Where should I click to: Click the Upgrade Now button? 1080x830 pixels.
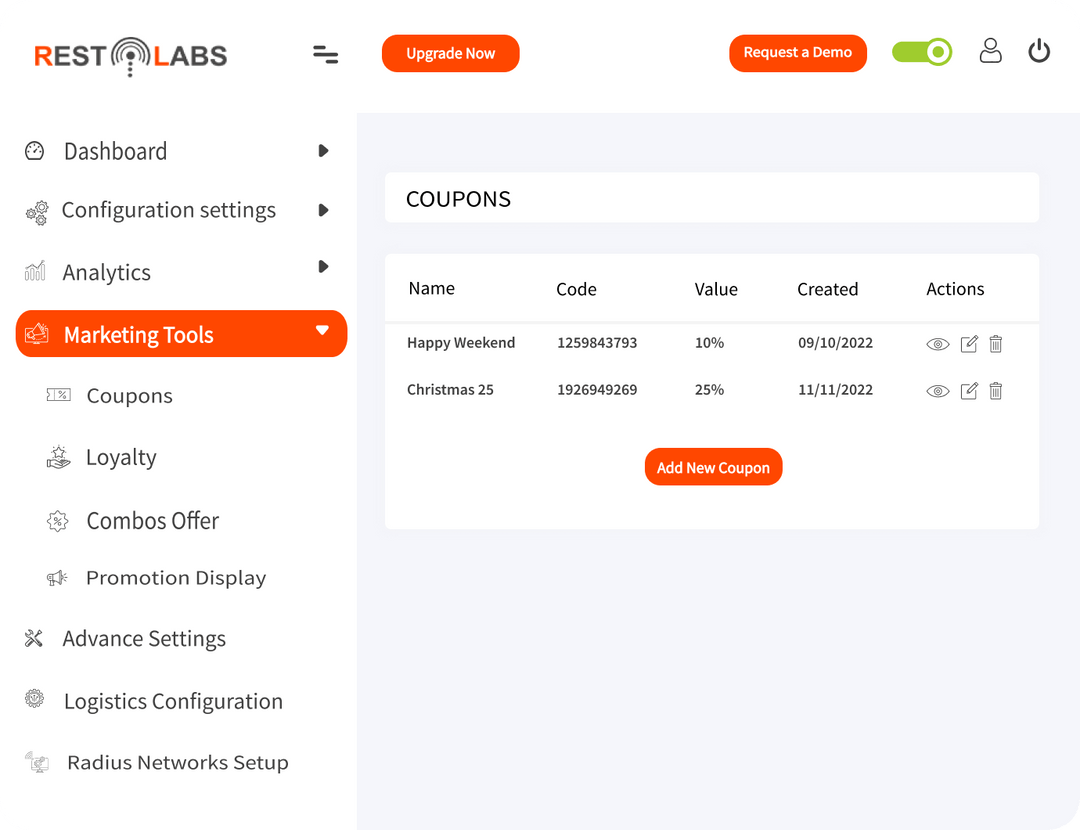[450, 53]
